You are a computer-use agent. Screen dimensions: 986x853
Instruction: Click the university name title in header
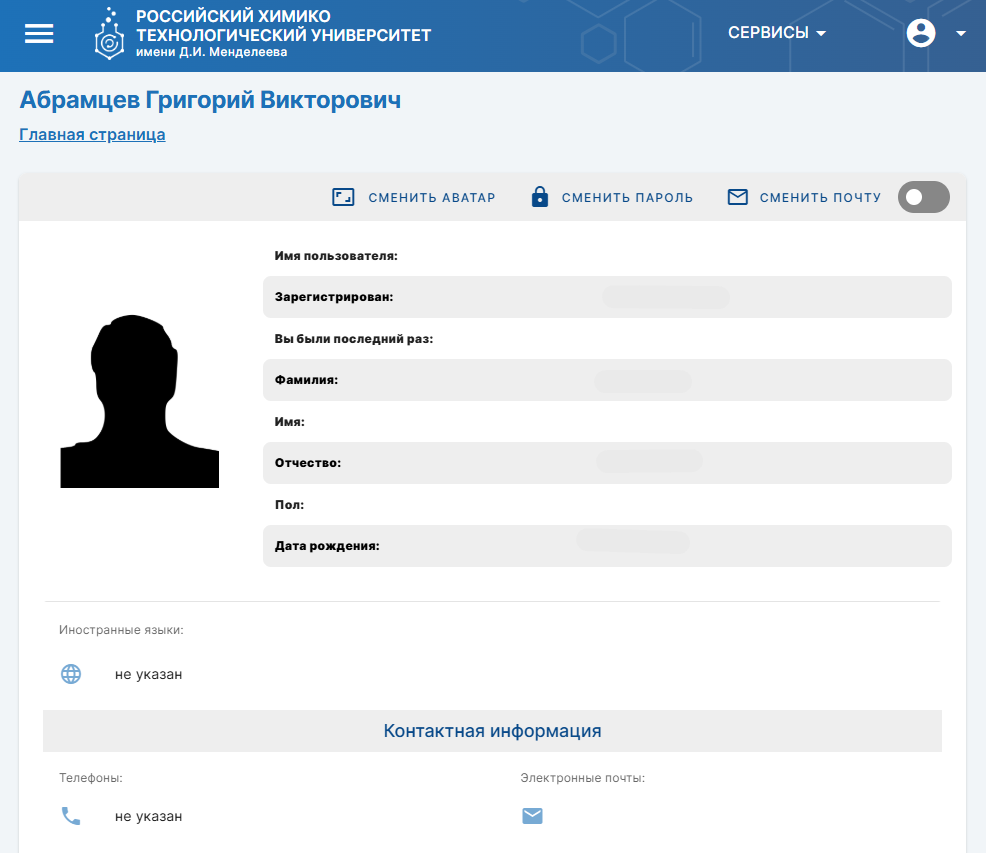(283, 33)
